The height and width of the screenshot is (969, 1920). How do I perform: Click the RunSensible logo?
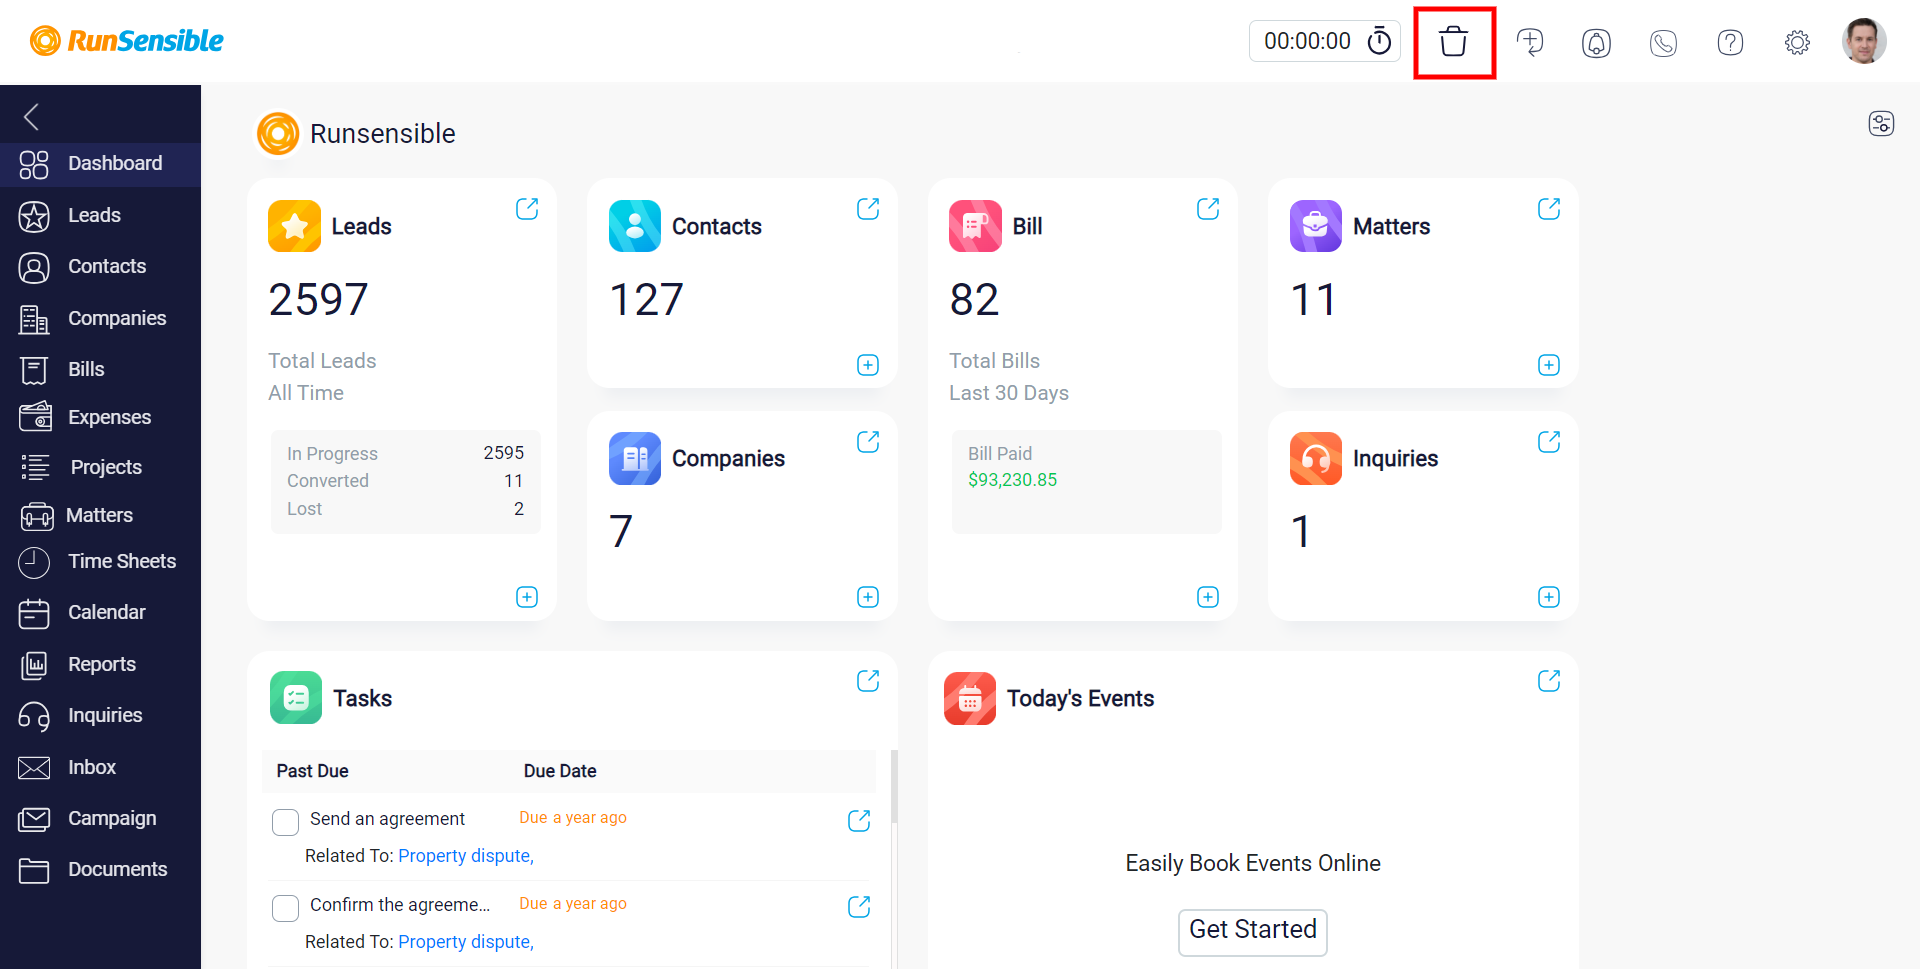pos(127,41)
